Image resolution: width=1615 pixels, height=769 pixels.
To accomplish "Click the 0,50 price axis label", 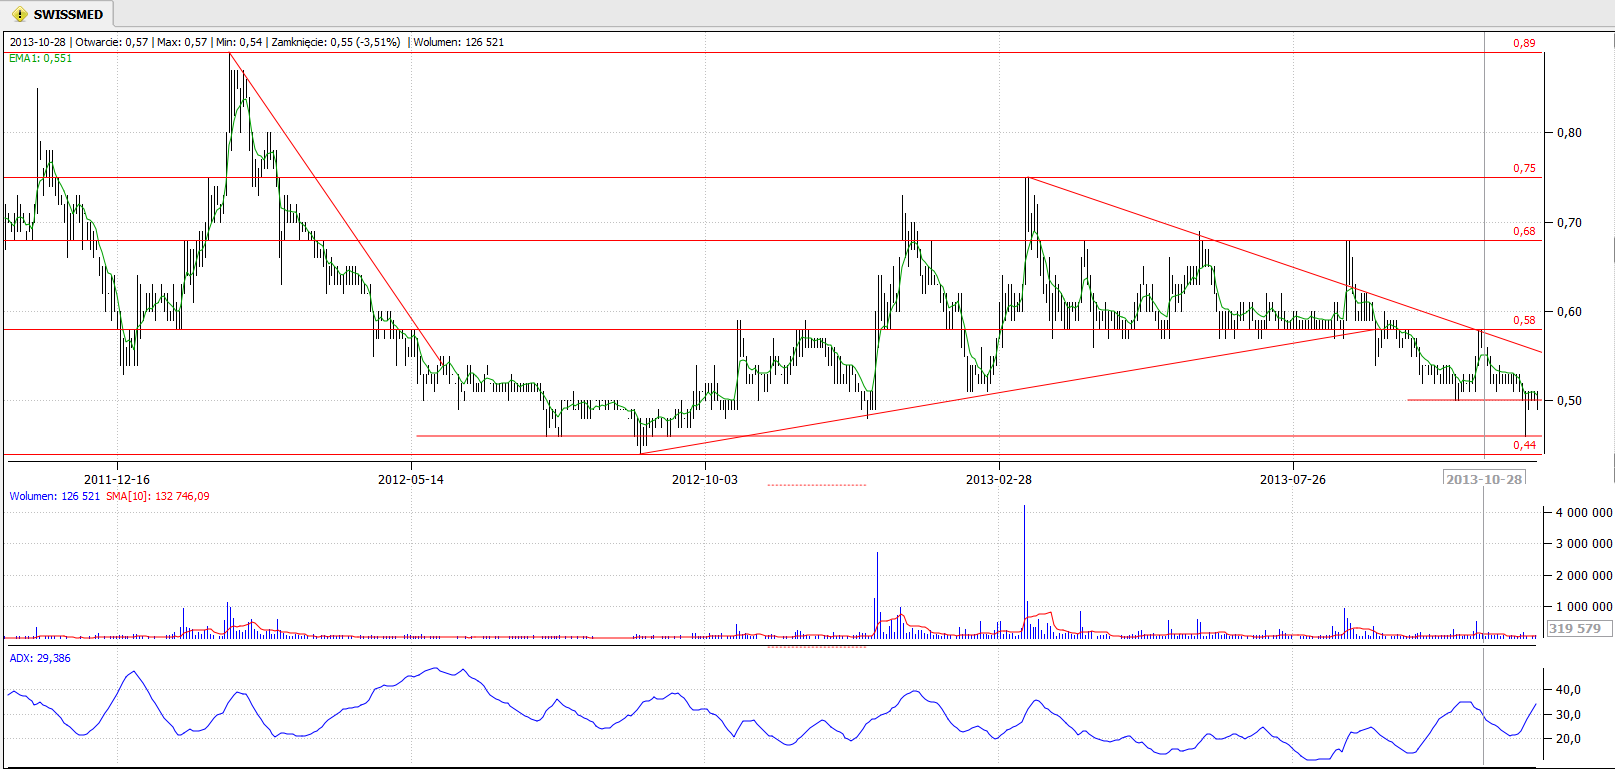I will coord(1569,400).
